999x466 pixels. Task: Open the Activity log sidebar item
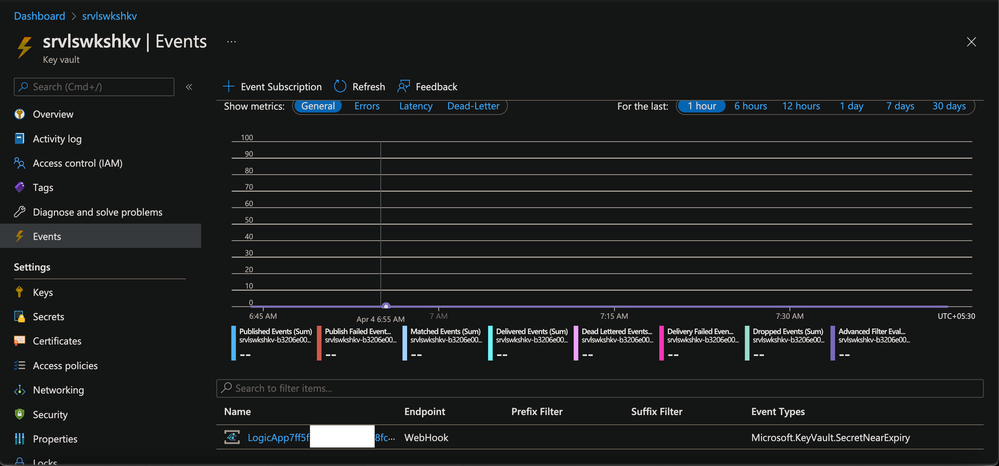coord(101,139)
